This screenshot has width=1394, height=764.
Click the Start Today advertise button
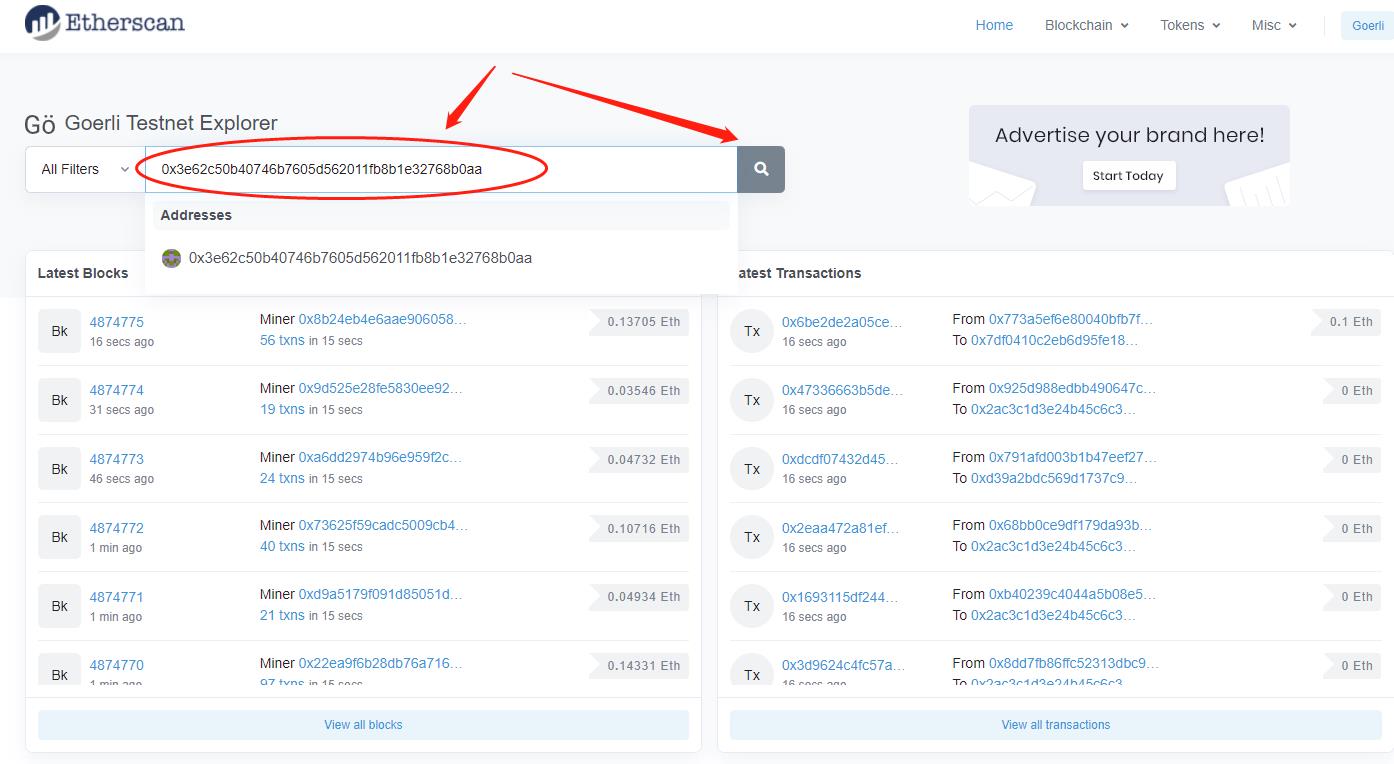click(x=1128, y=176)
